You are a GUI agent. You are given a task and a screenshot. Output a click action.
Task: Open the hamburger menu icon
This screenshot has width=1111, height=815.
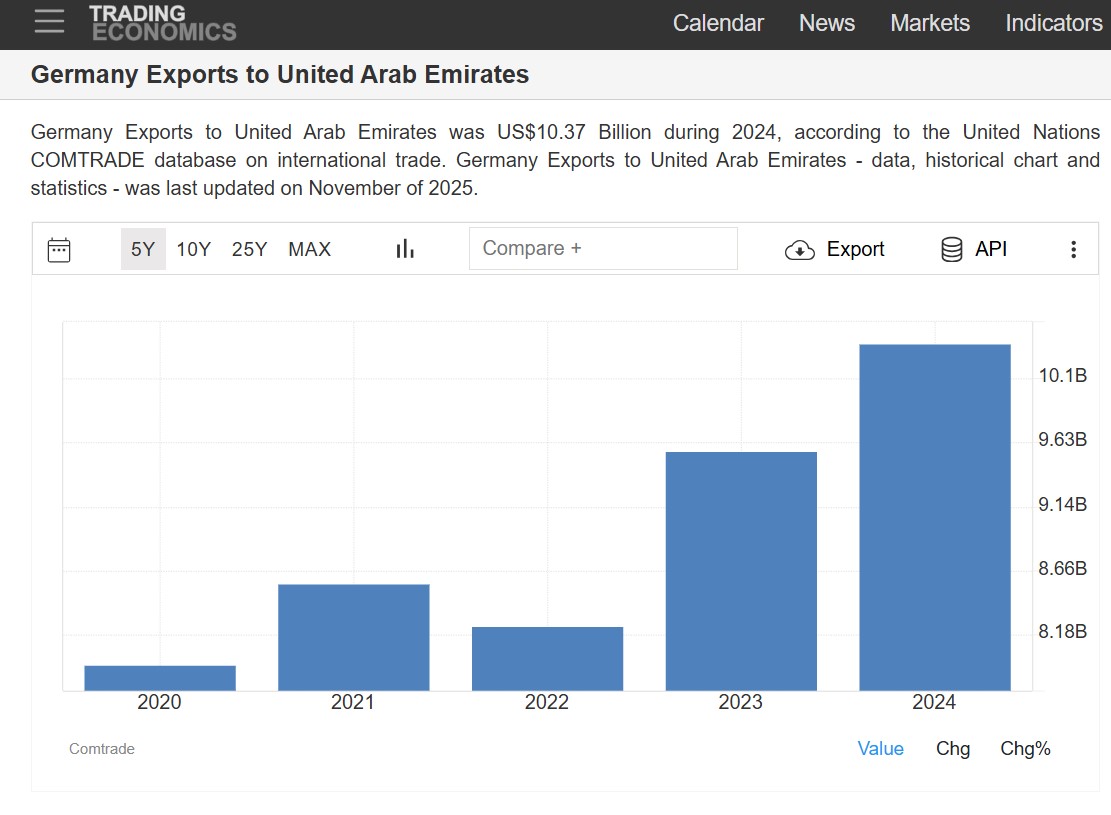(49, 21)
